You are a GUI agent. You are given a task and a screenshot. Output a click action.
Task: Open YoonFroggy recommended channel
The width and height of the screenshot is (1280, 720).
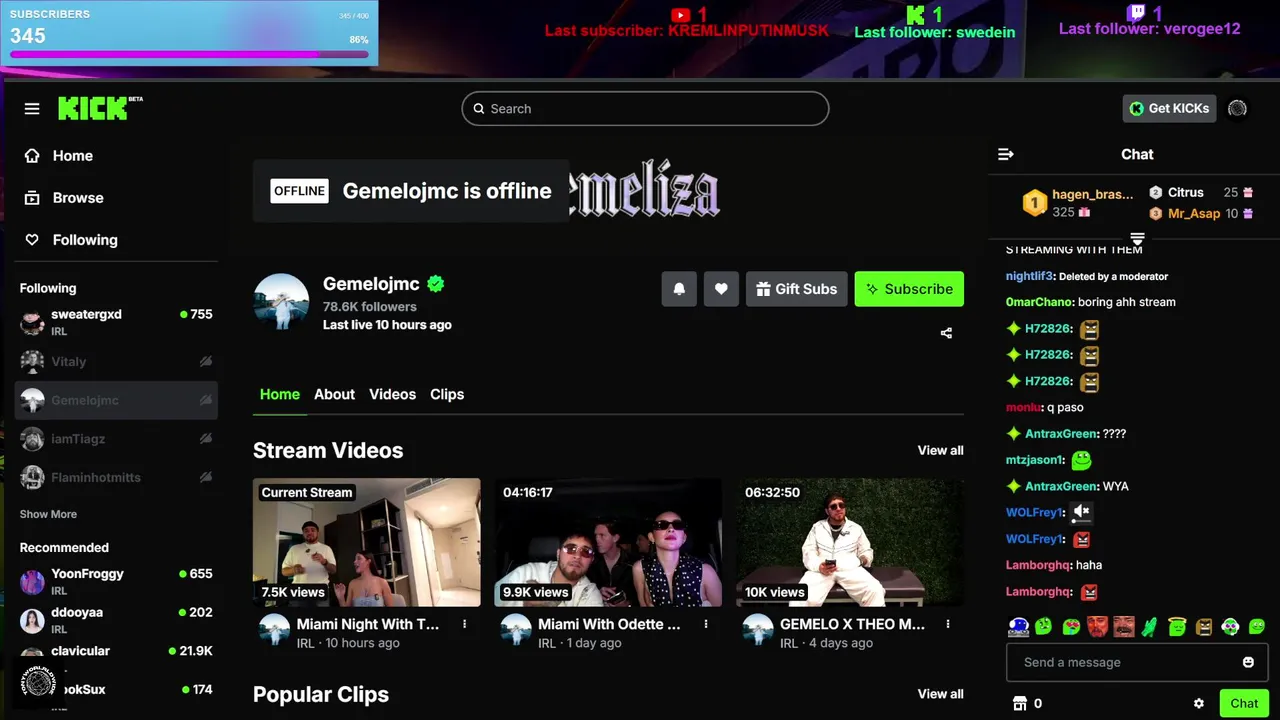click(x=116, y=582)
